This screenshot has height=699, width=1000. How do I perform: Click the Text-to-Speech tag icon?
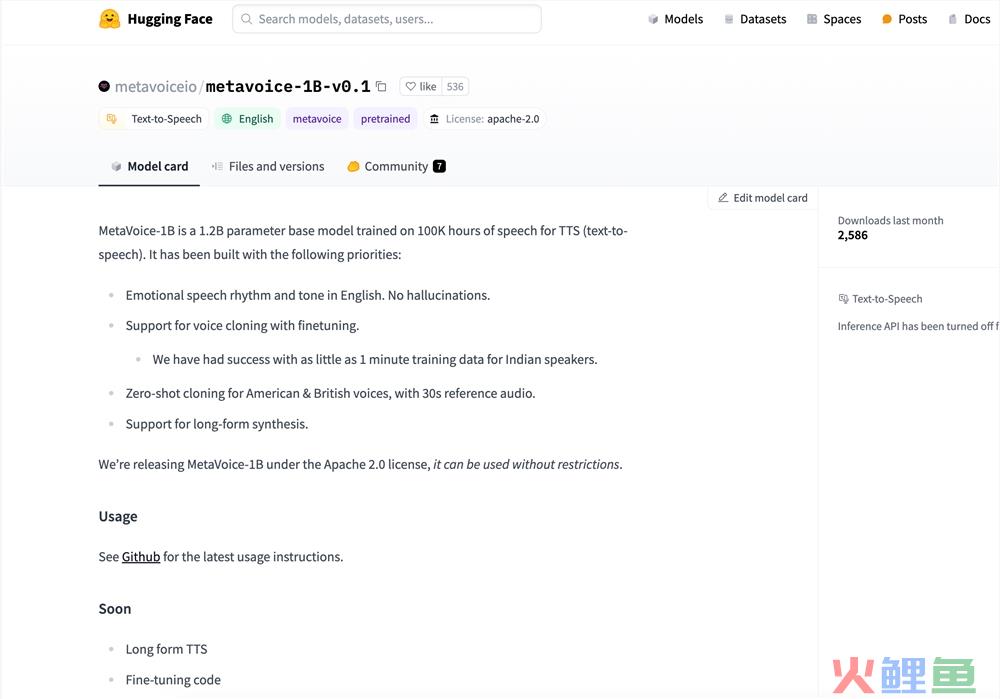(x=112, y=119)
